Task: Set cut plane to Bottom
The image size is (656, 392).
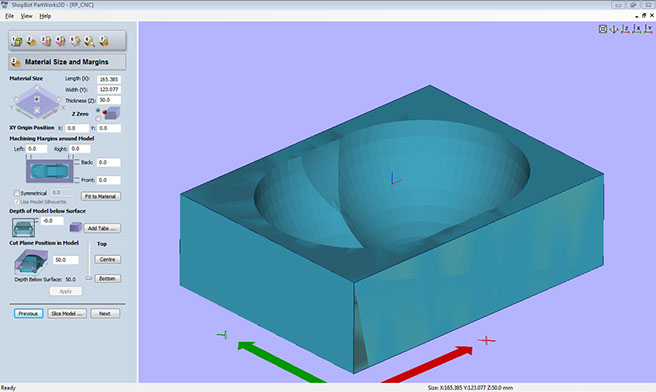Action: click(x=108, y=279)
